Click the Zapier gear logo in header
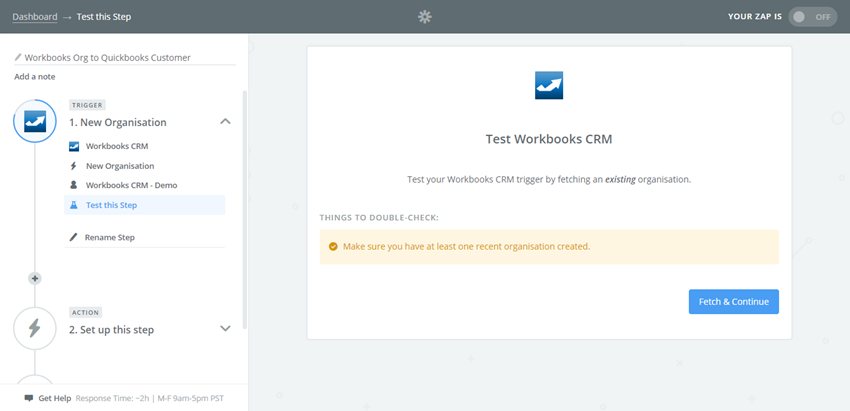This screenshot has width=850, height=411. pos(424,17)
